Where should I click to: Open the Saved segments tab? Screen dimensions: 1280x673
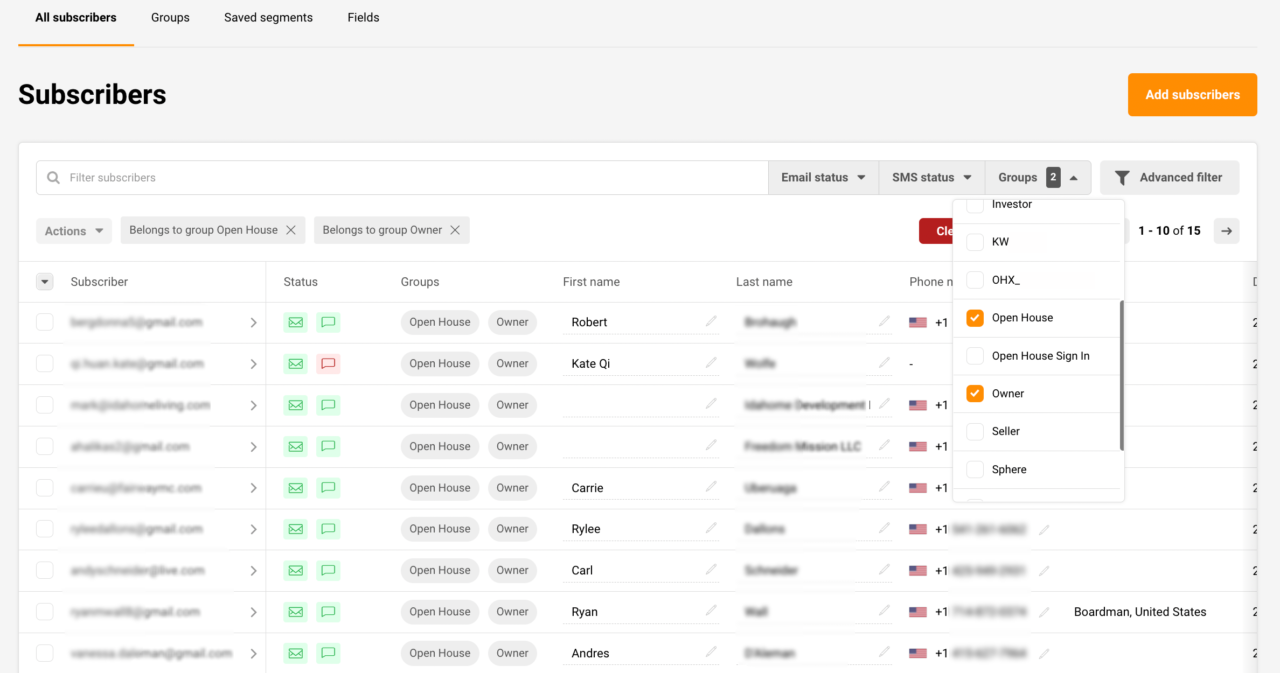tap(268, 17)
